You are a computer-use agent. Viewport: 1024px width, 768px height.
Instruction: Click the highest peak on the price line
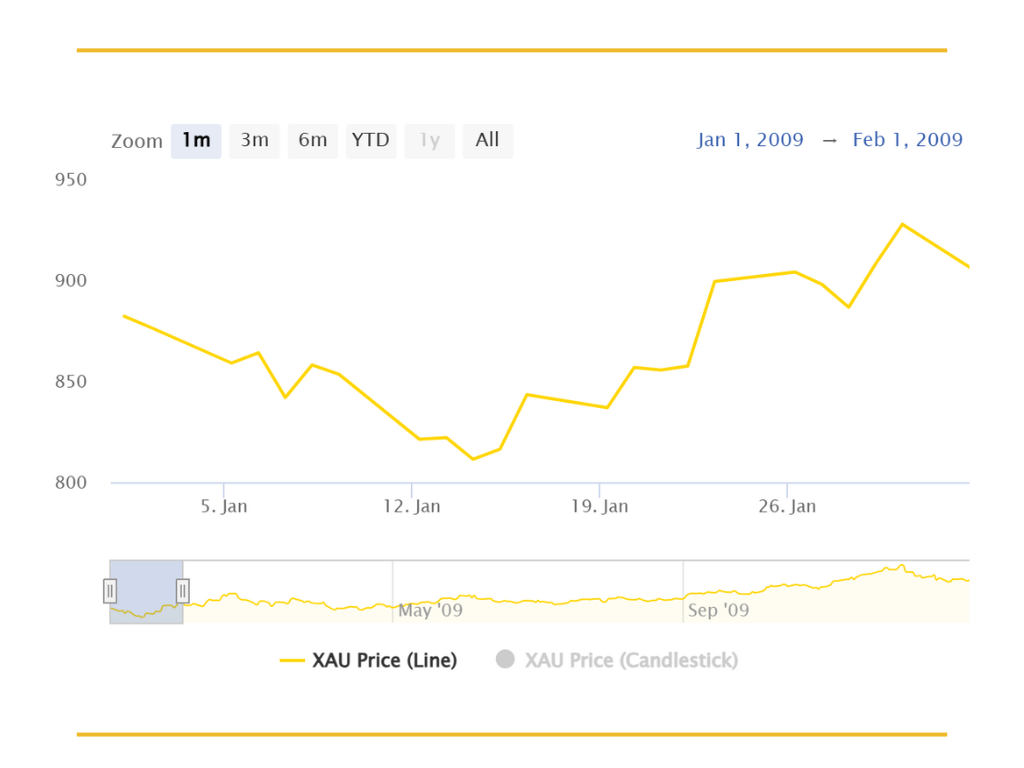coord(902,224)
